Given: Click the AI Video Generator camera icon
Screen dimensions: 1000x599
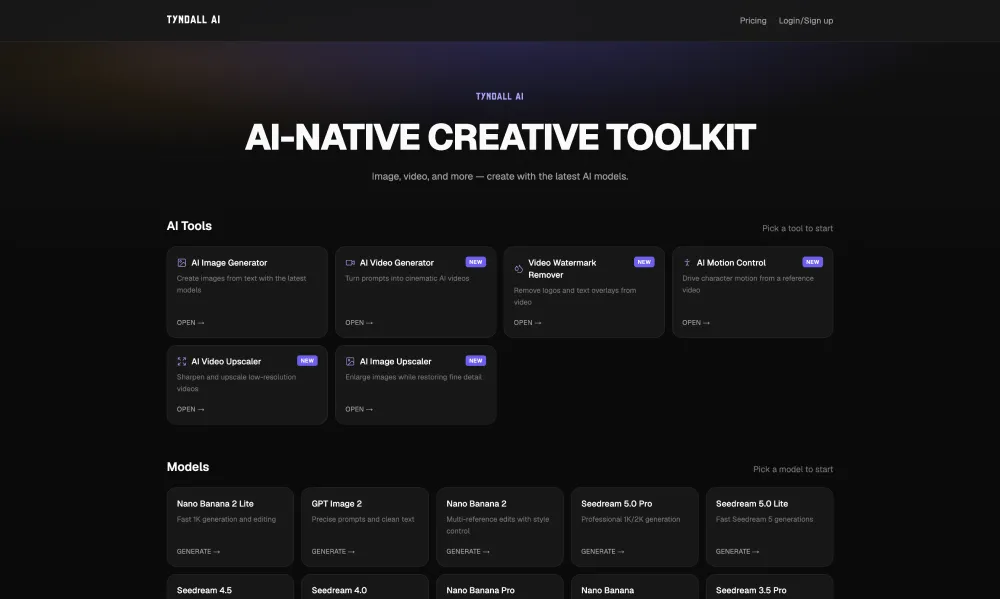Looking at the screenshot, I should [x=350, y=263].
